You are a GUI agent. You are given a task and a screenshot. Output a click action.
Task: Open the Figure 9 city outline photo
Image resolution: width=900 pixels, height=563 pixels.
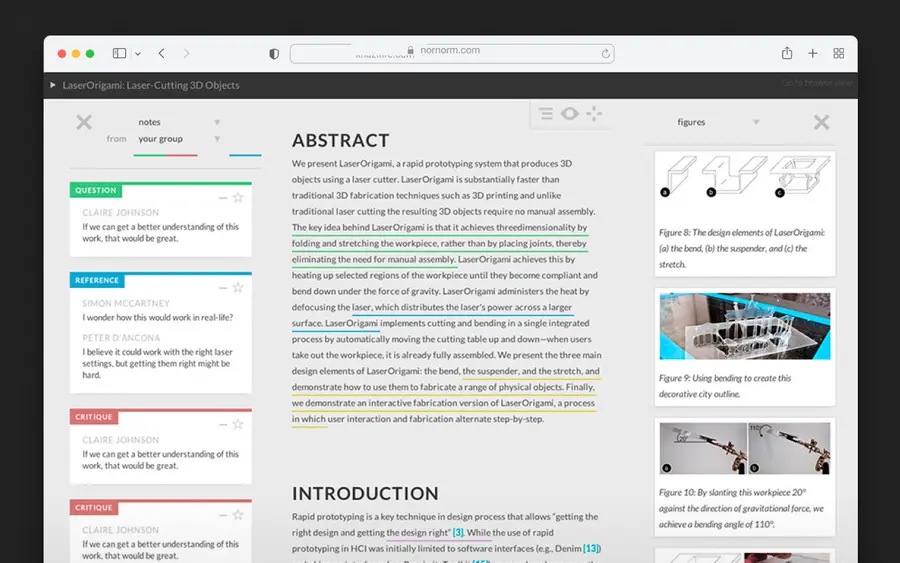[744, 326]
